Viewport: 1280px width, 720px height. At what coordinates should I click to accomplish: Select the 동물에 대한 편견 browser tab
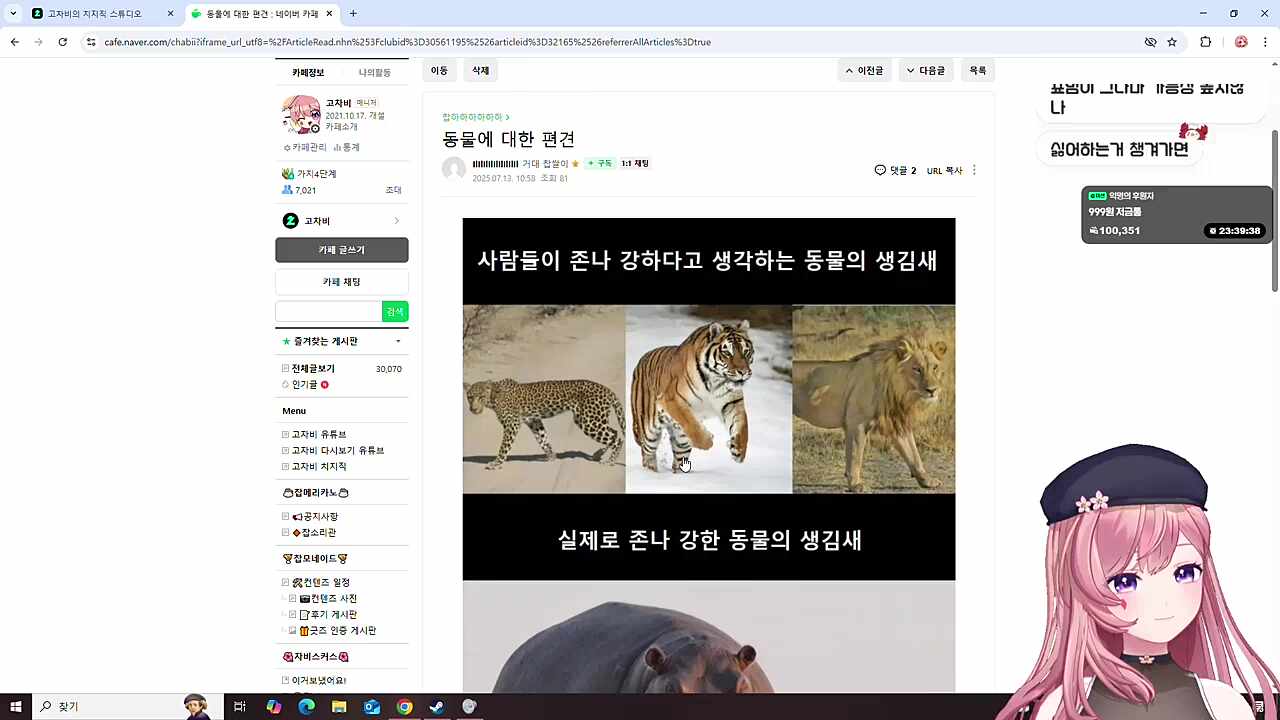[262, 14]
